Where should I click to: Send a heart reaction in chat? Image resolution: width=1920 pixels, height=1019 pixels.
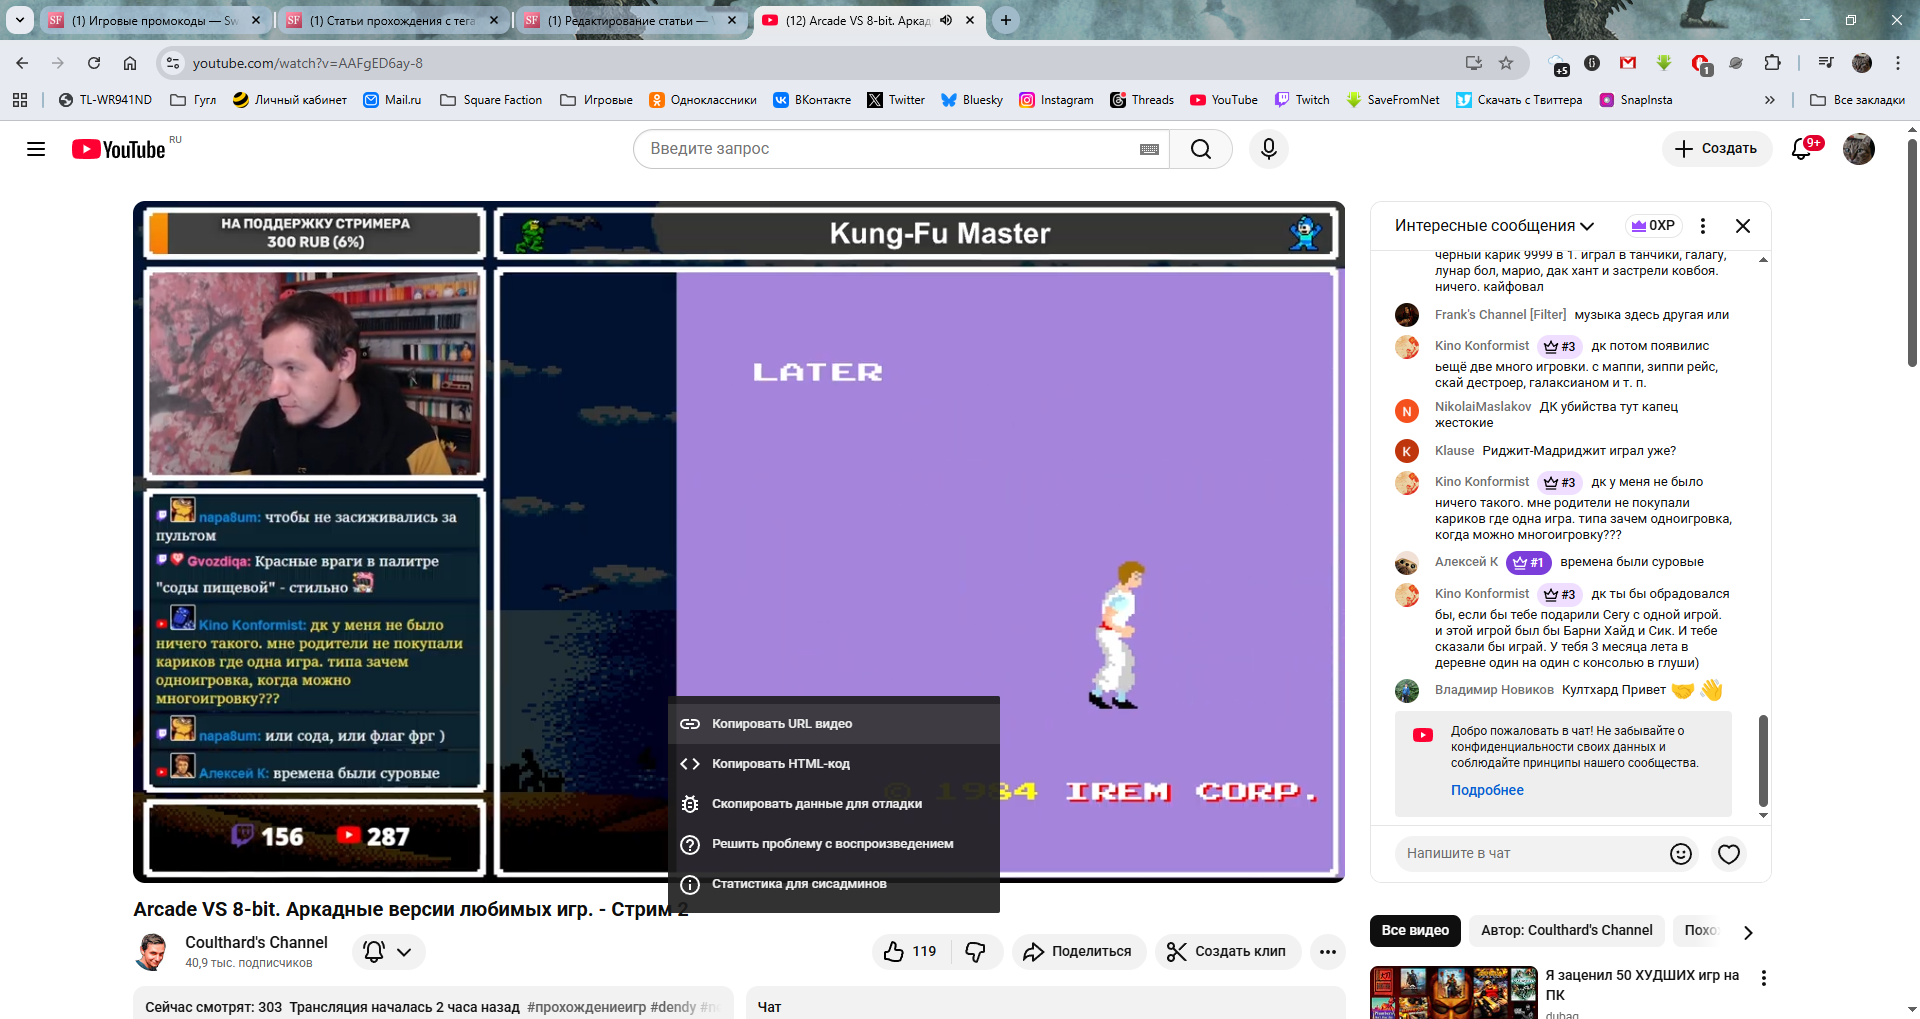tap(1729, 853)
